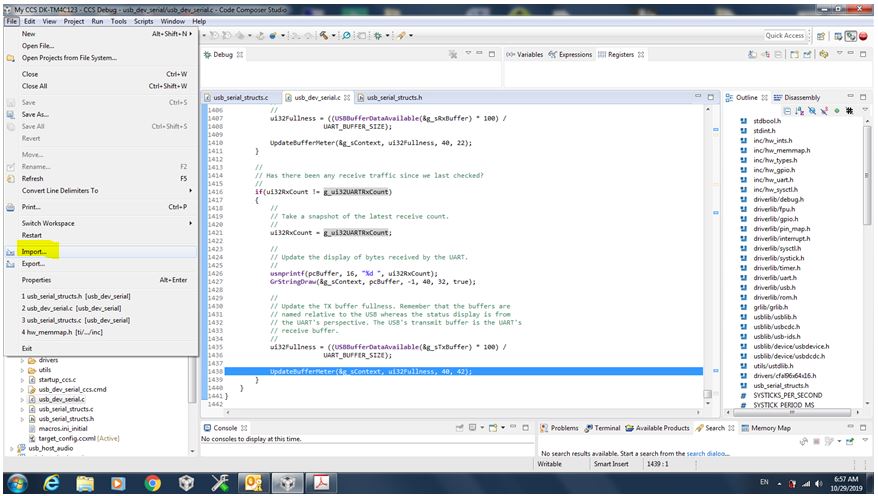The width and height of the screenshot is (878, 496).
Task: Open dropdown arrow next to debug bug icon
Action: 387,36
